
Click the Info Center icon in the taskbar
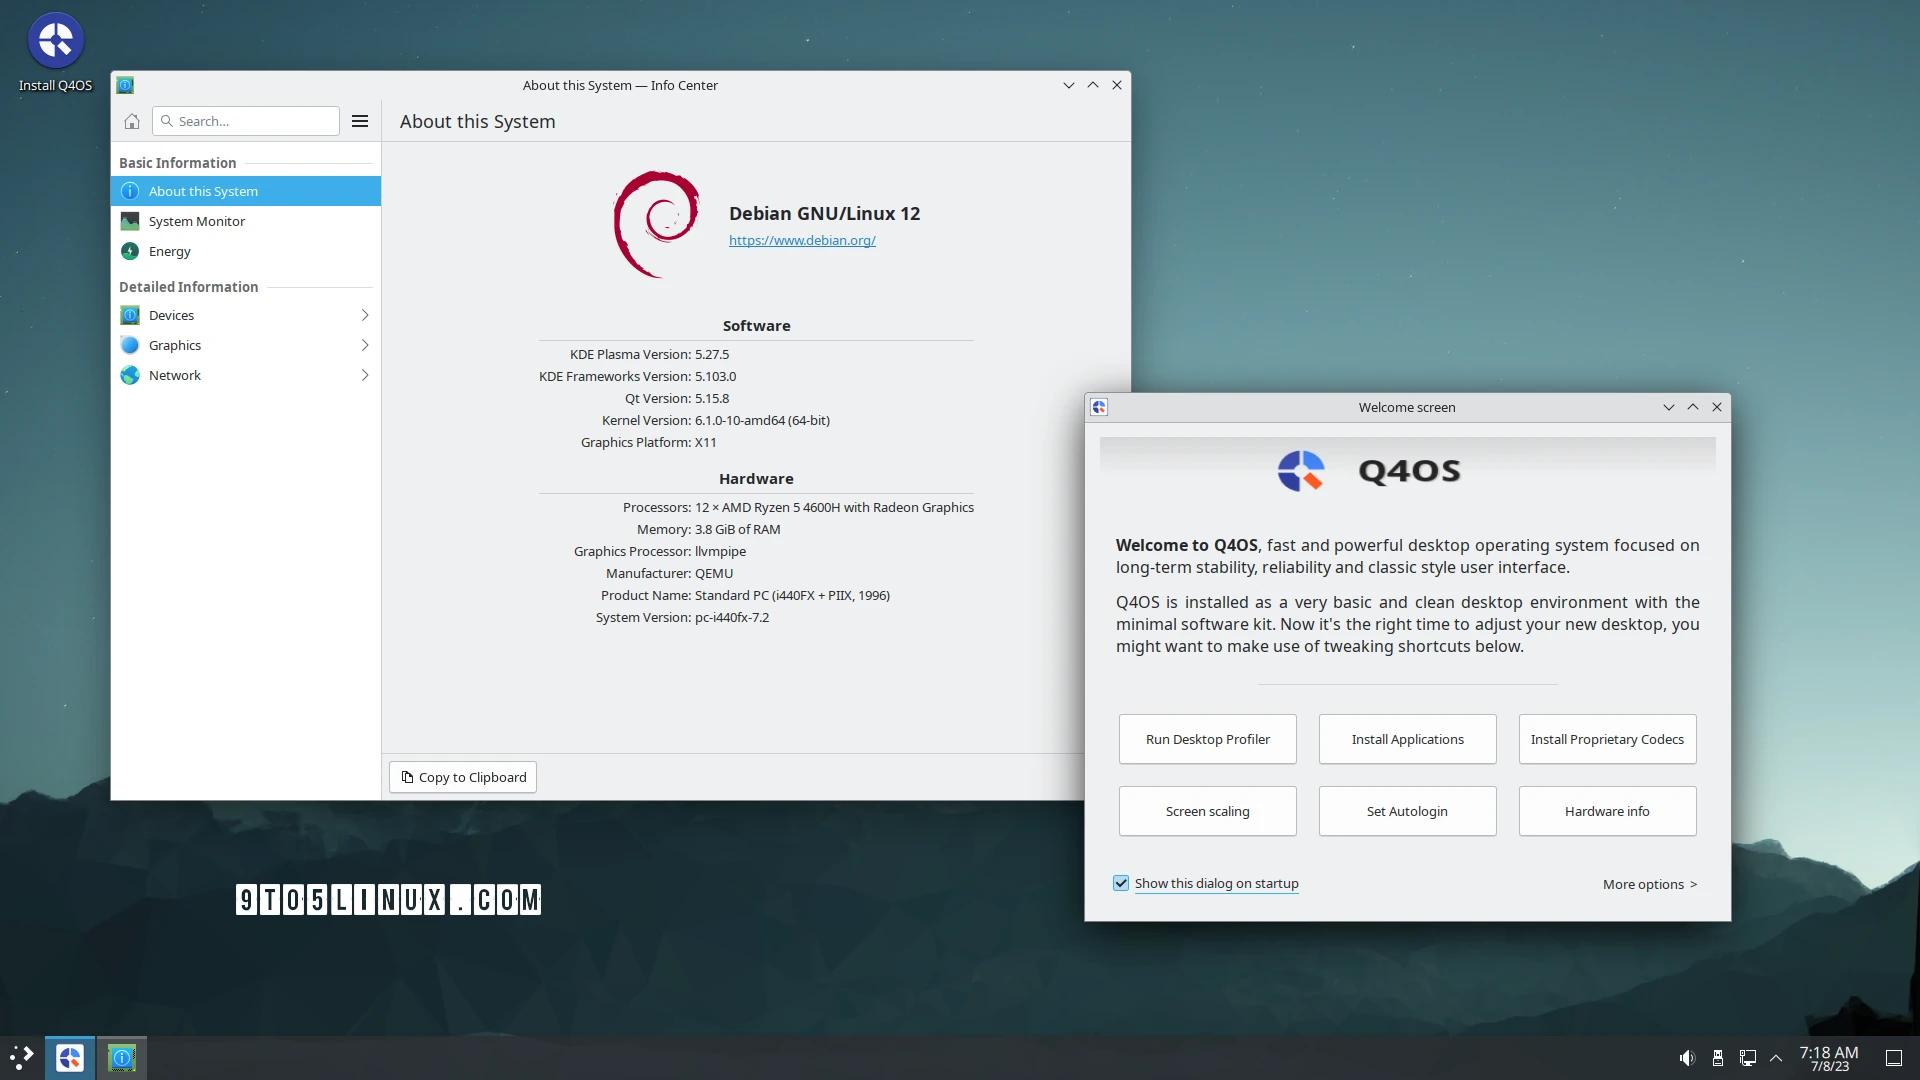pyautogui.click(x=121, y=1057)
